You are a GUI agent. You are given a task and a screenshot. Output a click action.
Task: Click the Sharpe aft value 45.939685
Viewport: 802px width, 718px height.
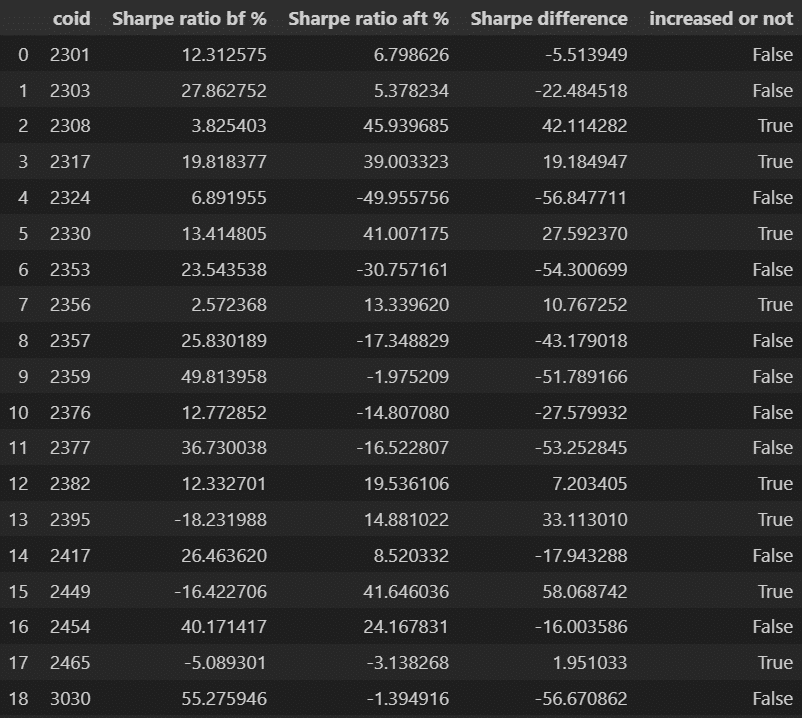point(399,126)
